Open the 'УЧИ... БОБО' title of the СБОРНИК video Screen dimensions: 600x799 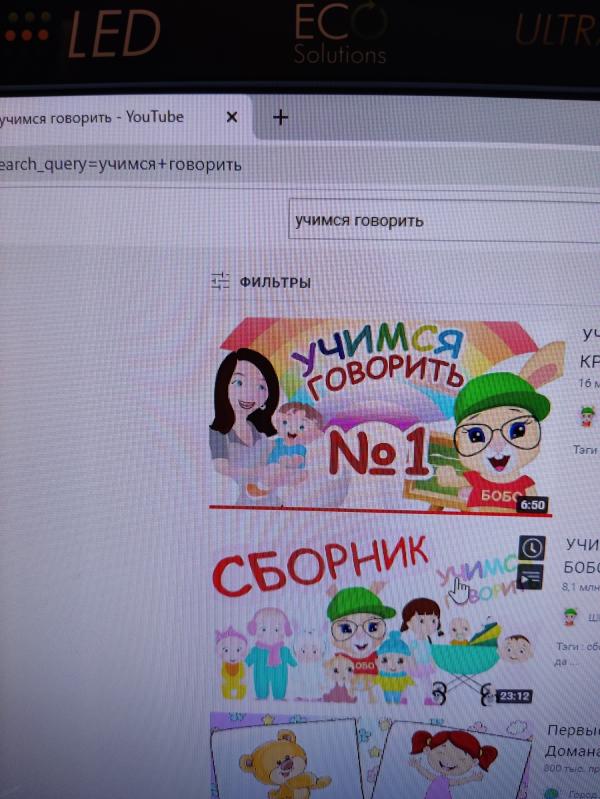[x=581, y=555]
